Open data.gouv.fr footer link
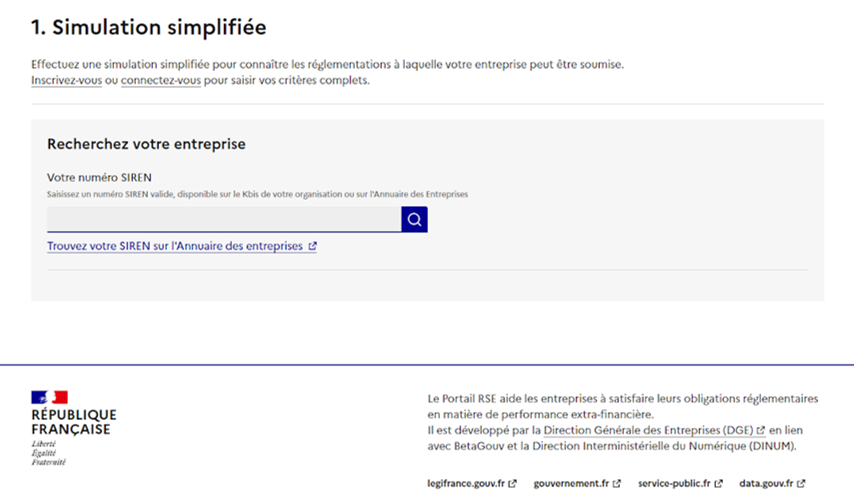 coord(766,483)
